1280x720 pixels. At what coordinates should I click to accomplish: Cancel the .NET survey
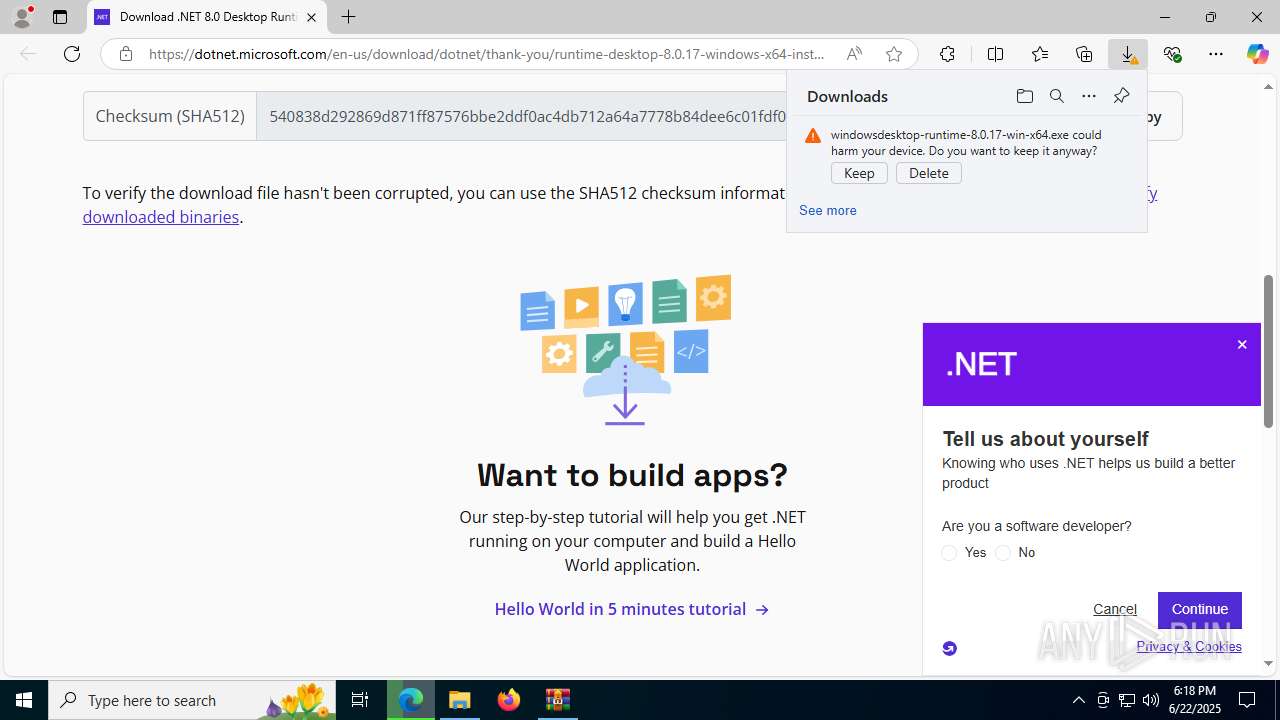(1114, 609)
